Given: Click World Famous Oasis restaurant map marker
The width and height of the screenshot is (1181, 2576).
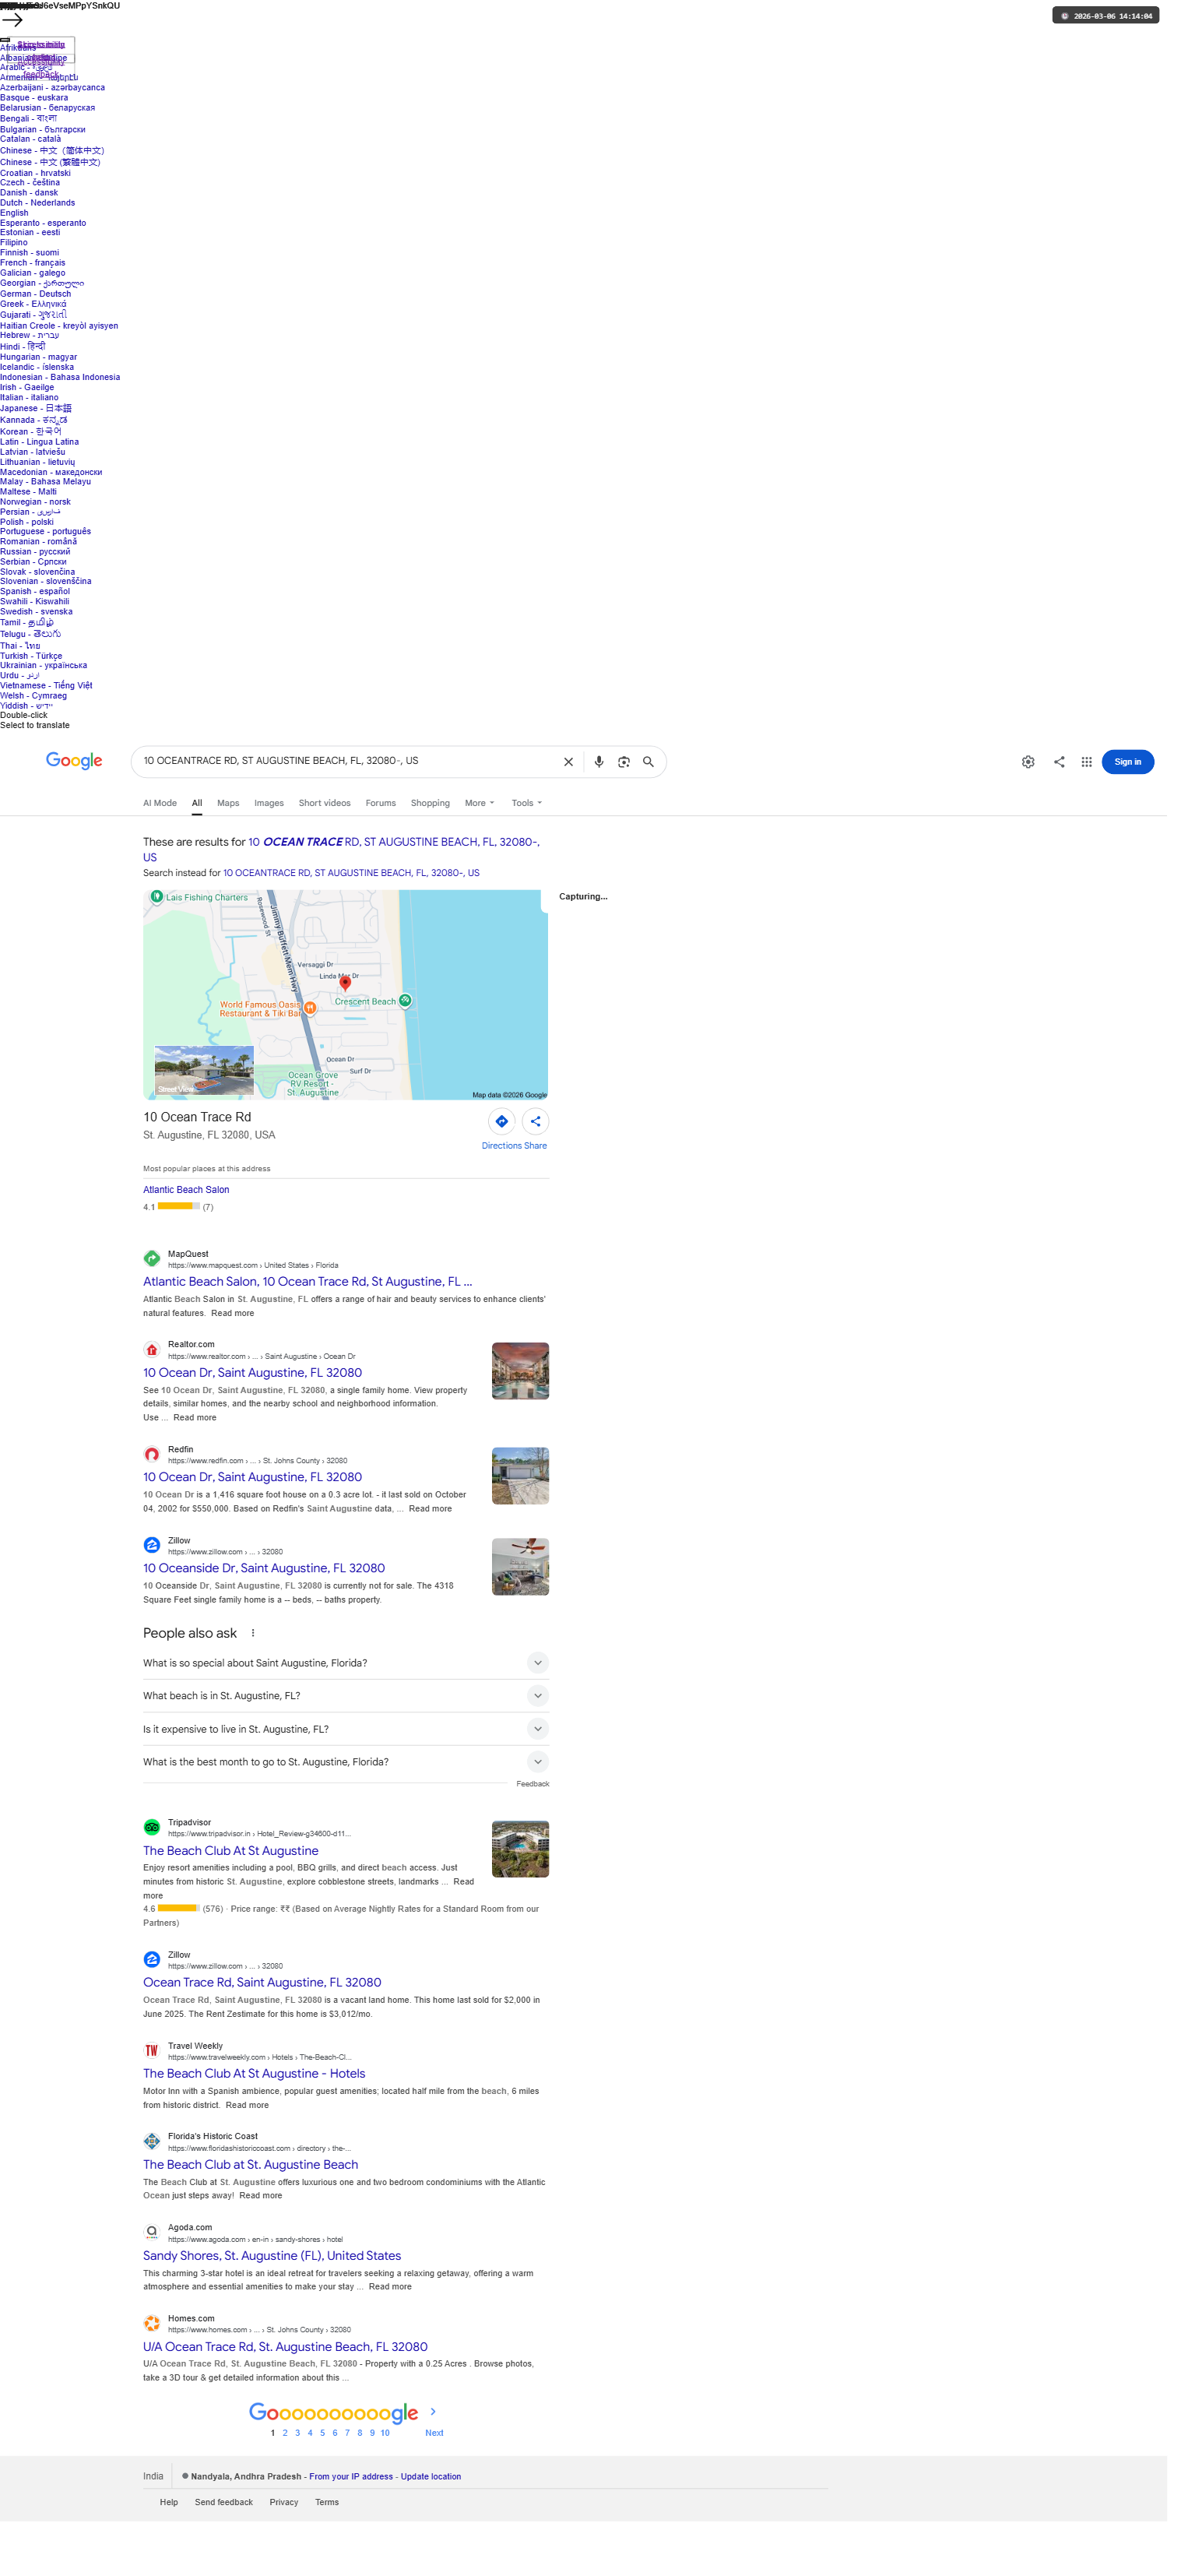Looking at the screenshot, I should tap(310, 1008).
